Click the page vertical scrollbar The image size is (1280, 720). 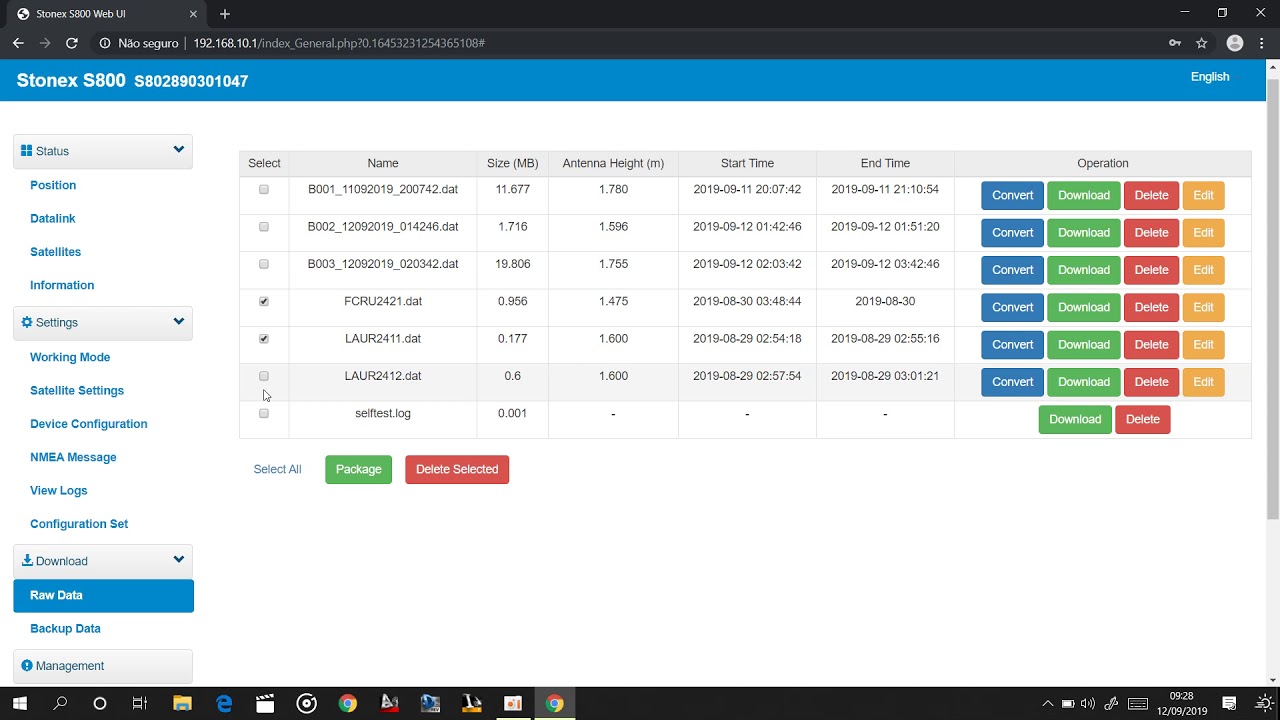[x=1272, y=300]
